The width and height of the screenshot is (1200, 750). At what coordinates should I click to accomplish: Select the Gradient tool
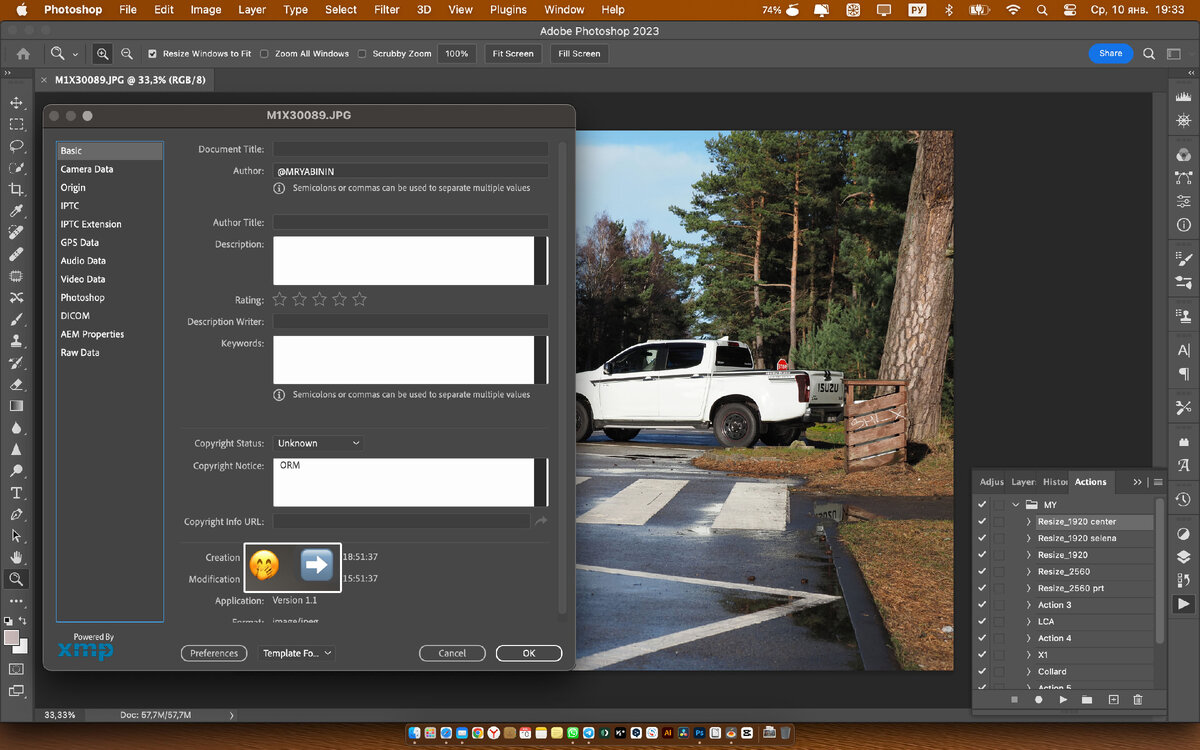pos(16,406)
